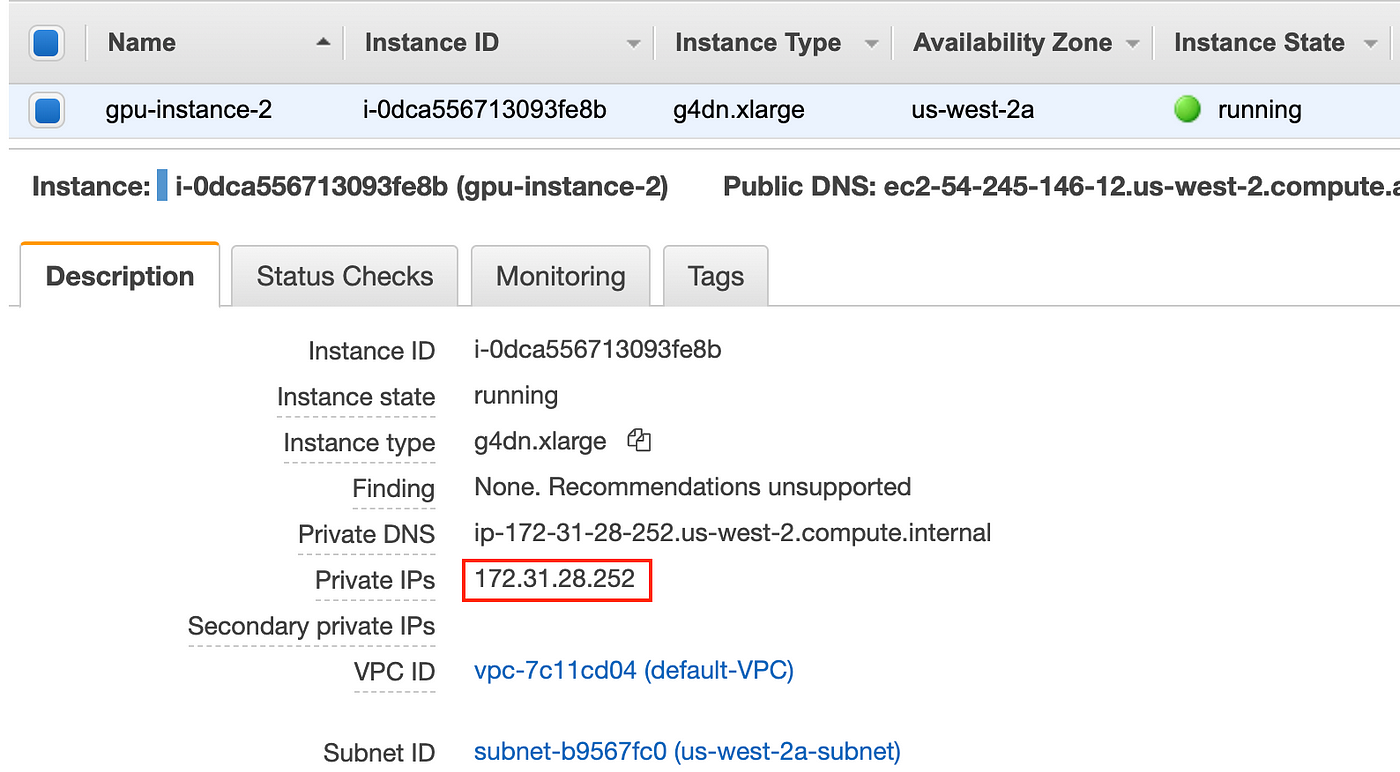Open the Tags tab
The width and height of the screenshot is (1400, 772).
716,276
